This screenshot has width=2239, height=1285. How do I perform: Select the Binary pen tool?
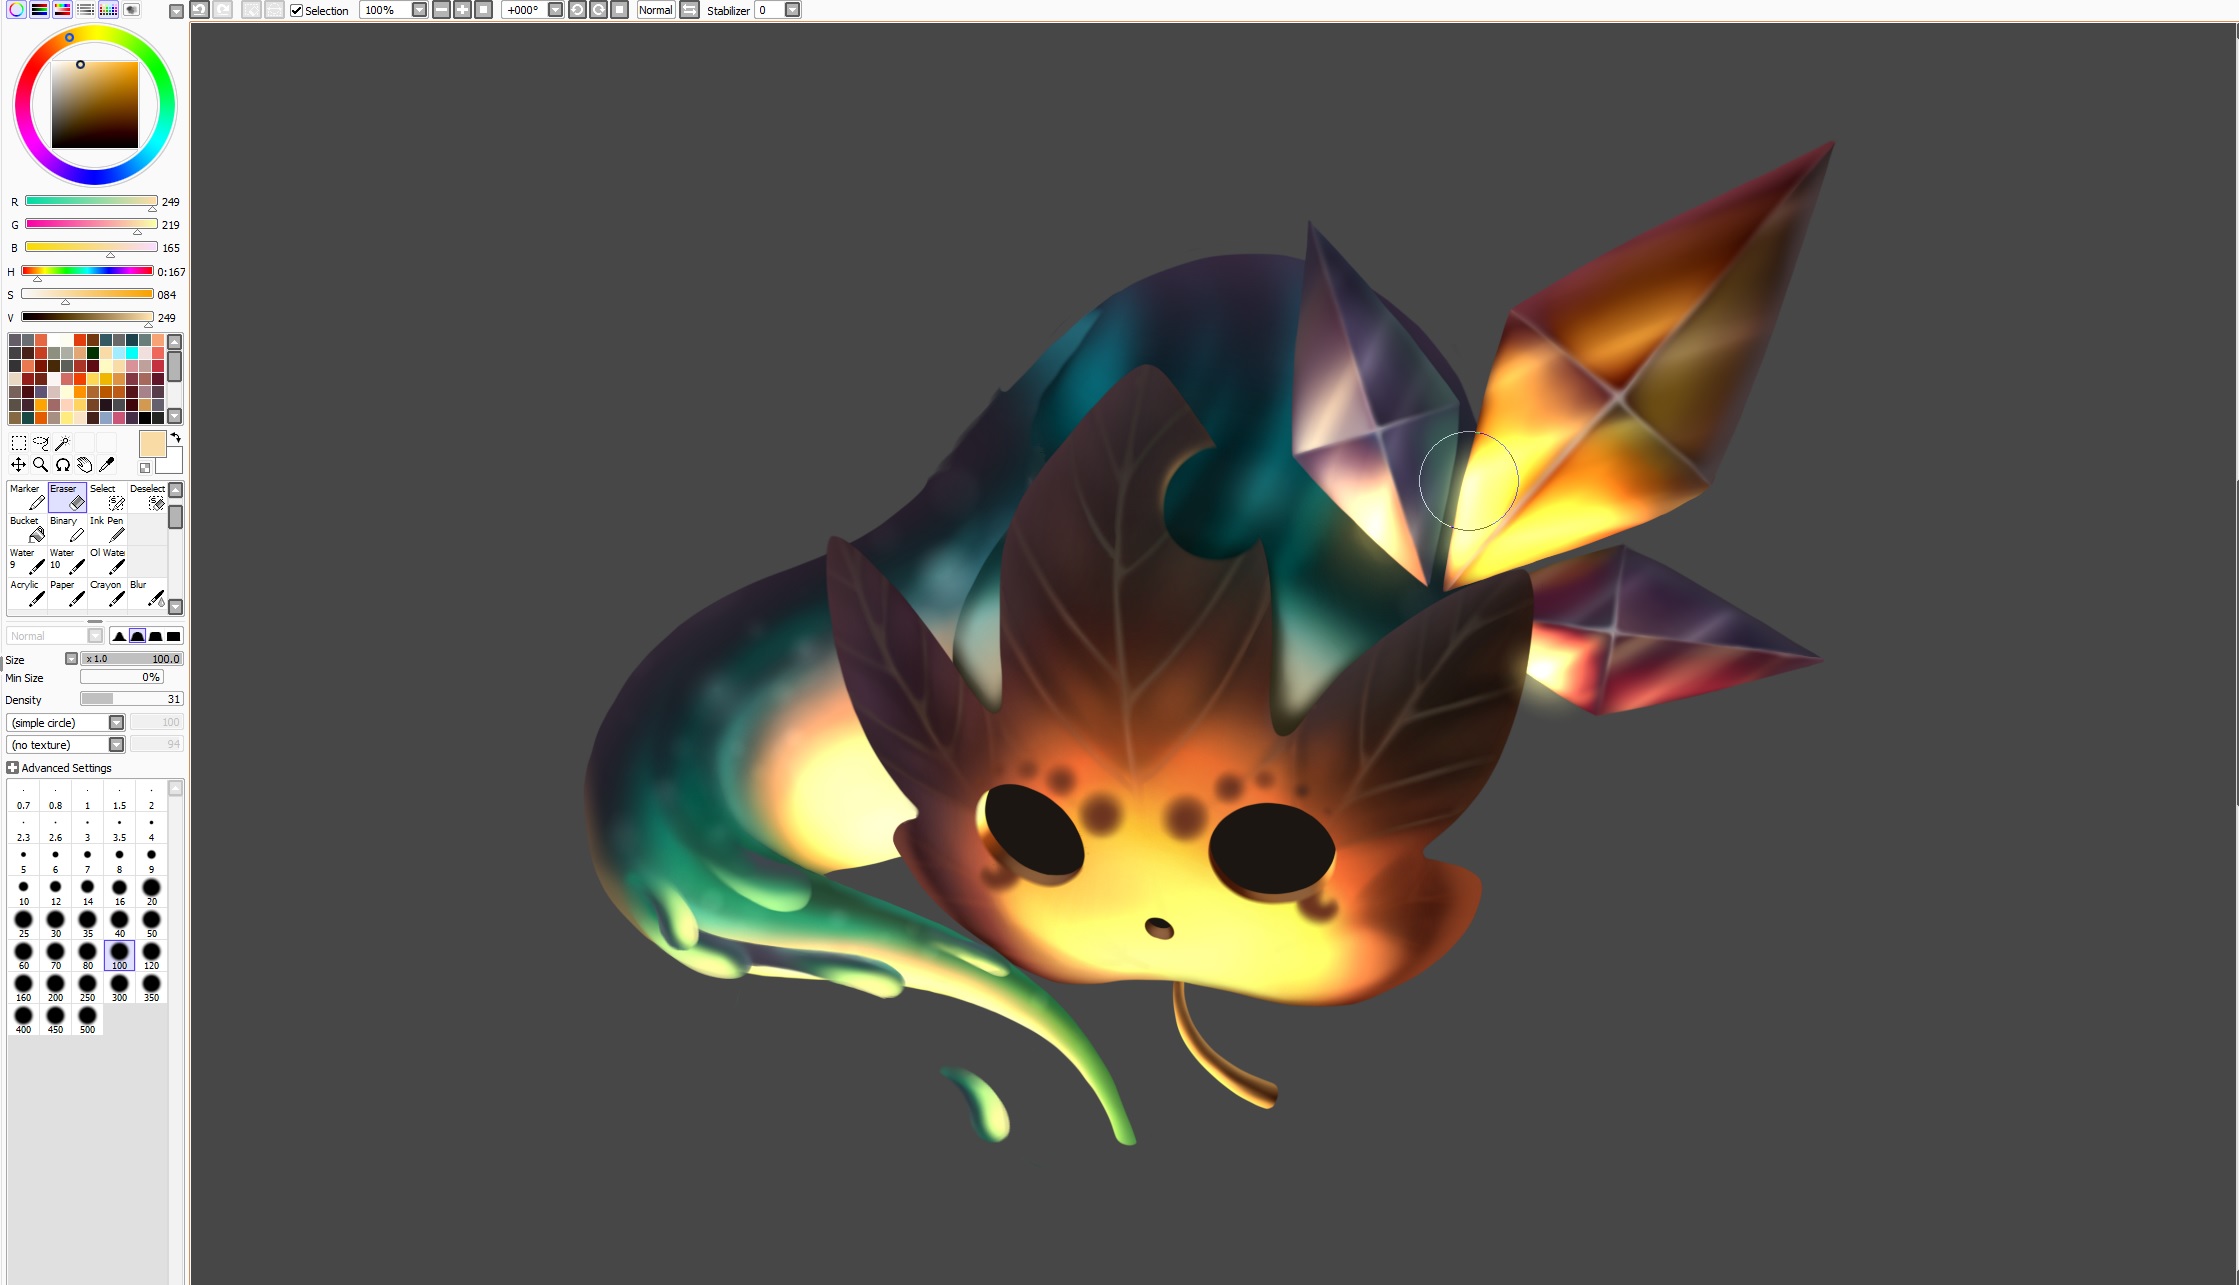click(67, 529)
